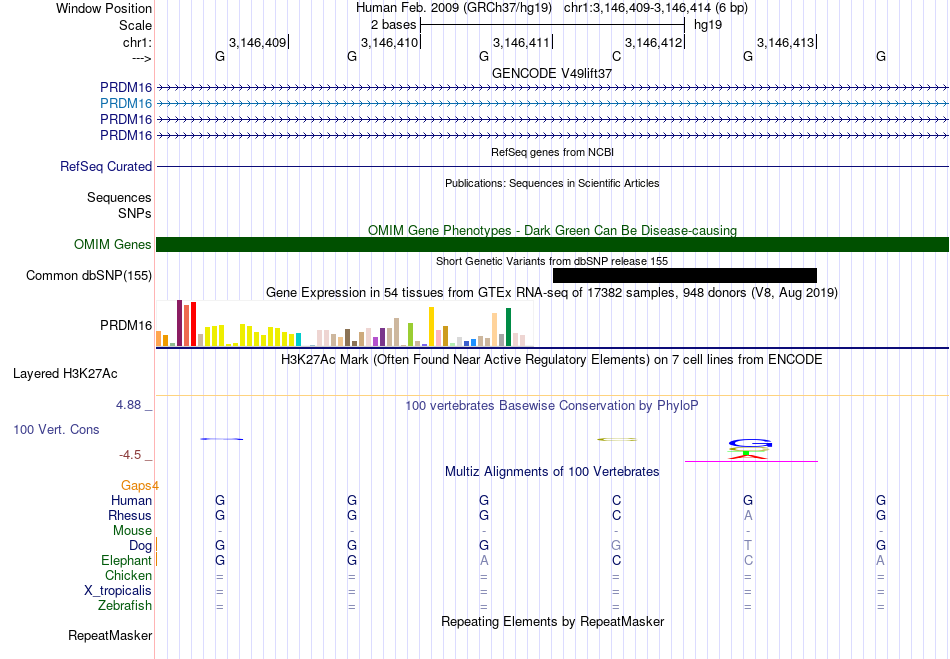
Task: Click the Sequences track label
Action: coord(119,197)
